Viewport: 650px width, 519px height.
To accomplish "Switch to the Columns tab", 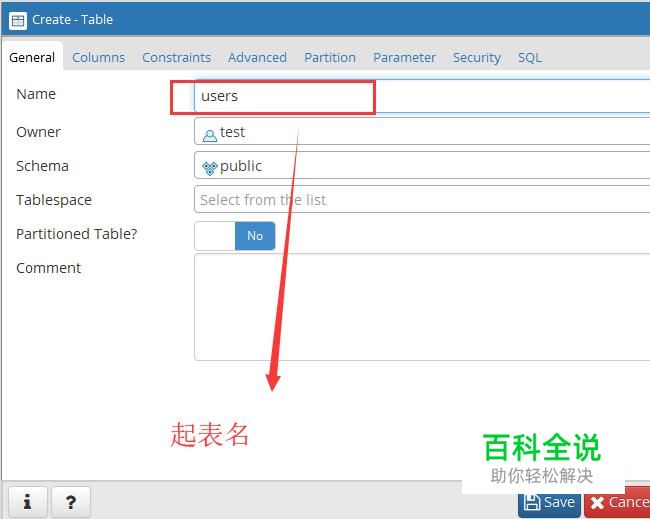I will (x=98, y=57).
